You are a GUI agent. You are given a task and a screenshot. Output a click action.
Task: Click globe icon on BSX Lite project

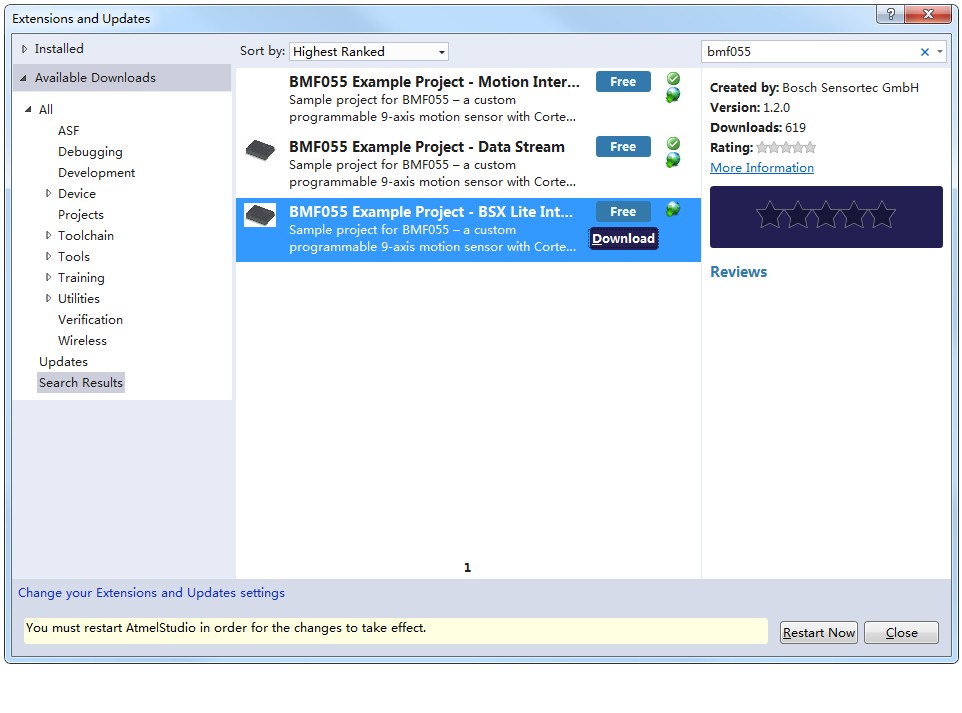tap(673, 209)
